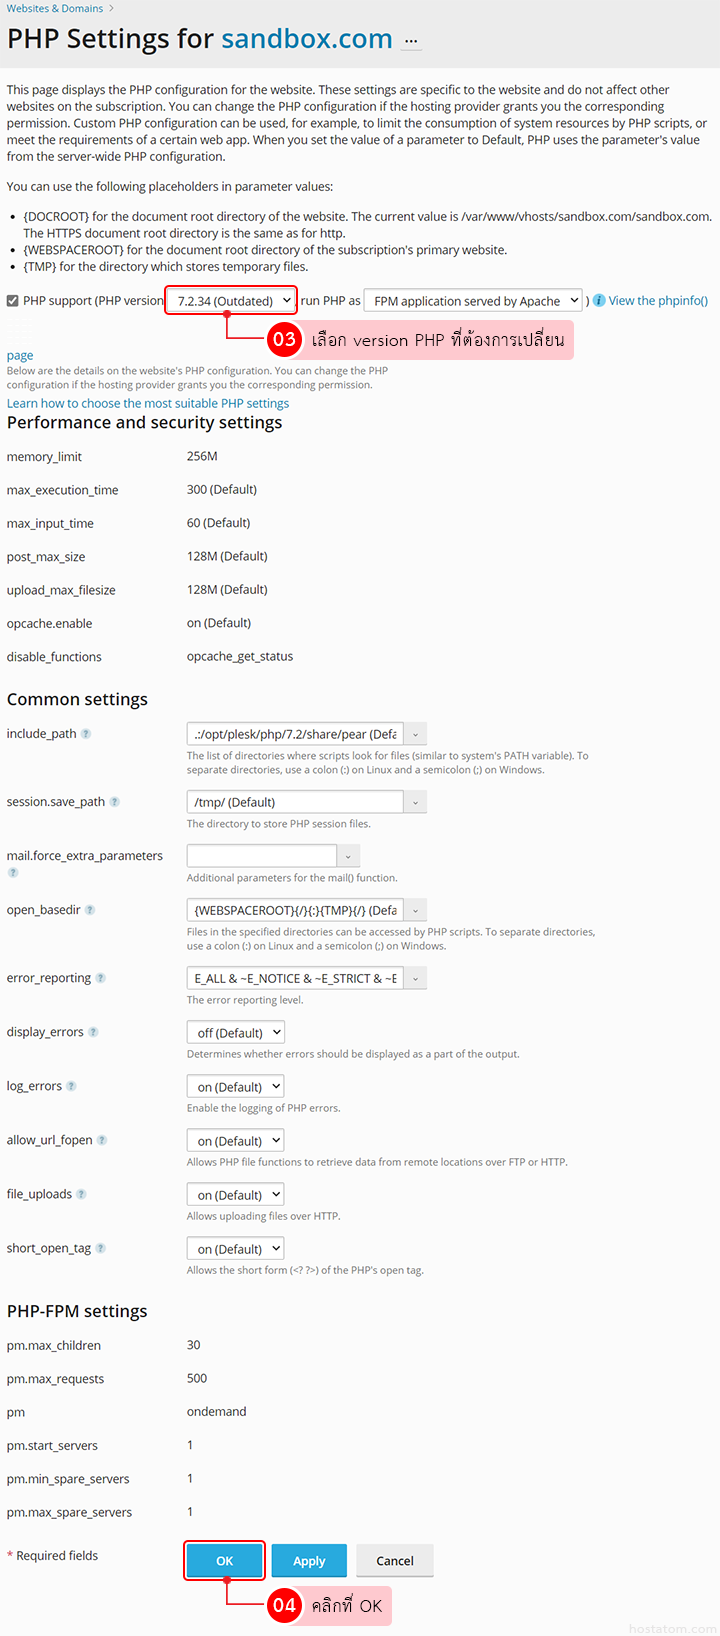Click help icon next to session.save_path
720x1636 pixels.
click(x=114, y=802)
